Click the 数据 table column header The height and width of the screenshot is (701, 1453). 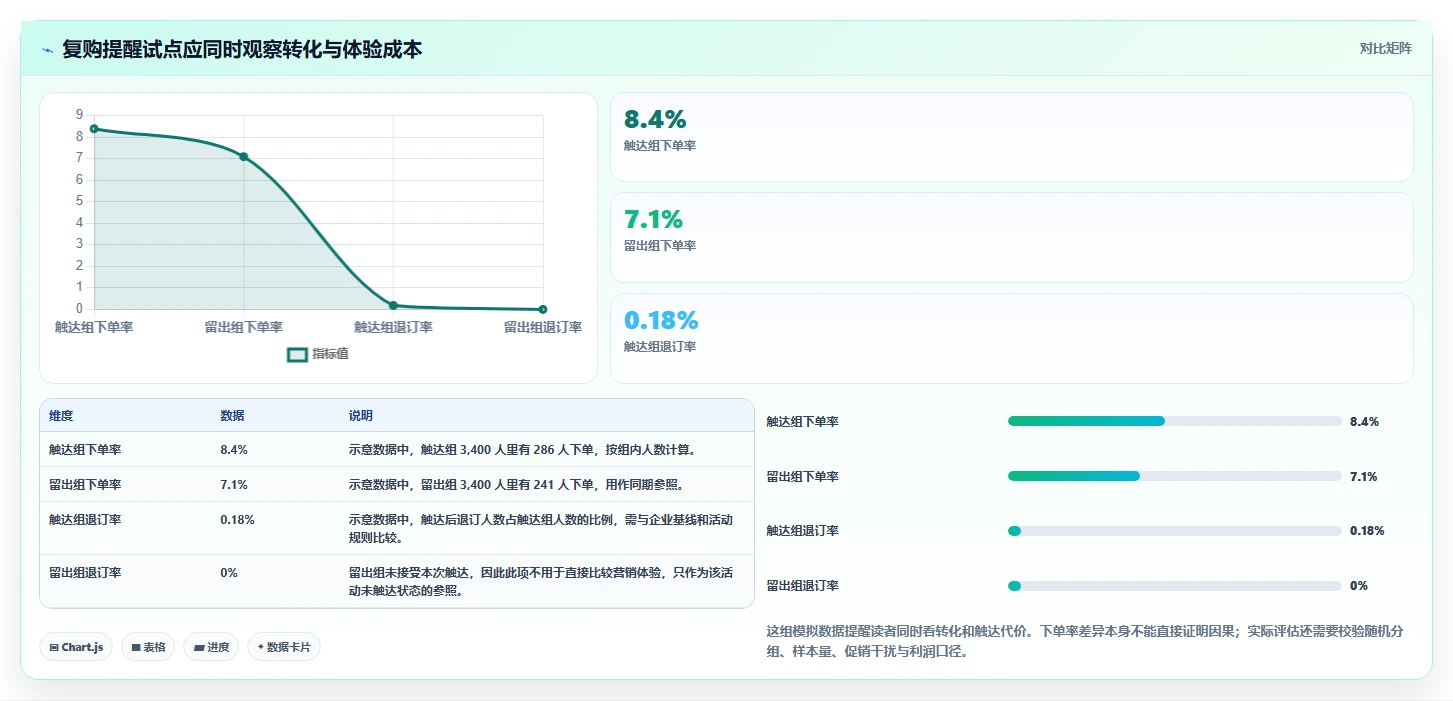[232, 416]
